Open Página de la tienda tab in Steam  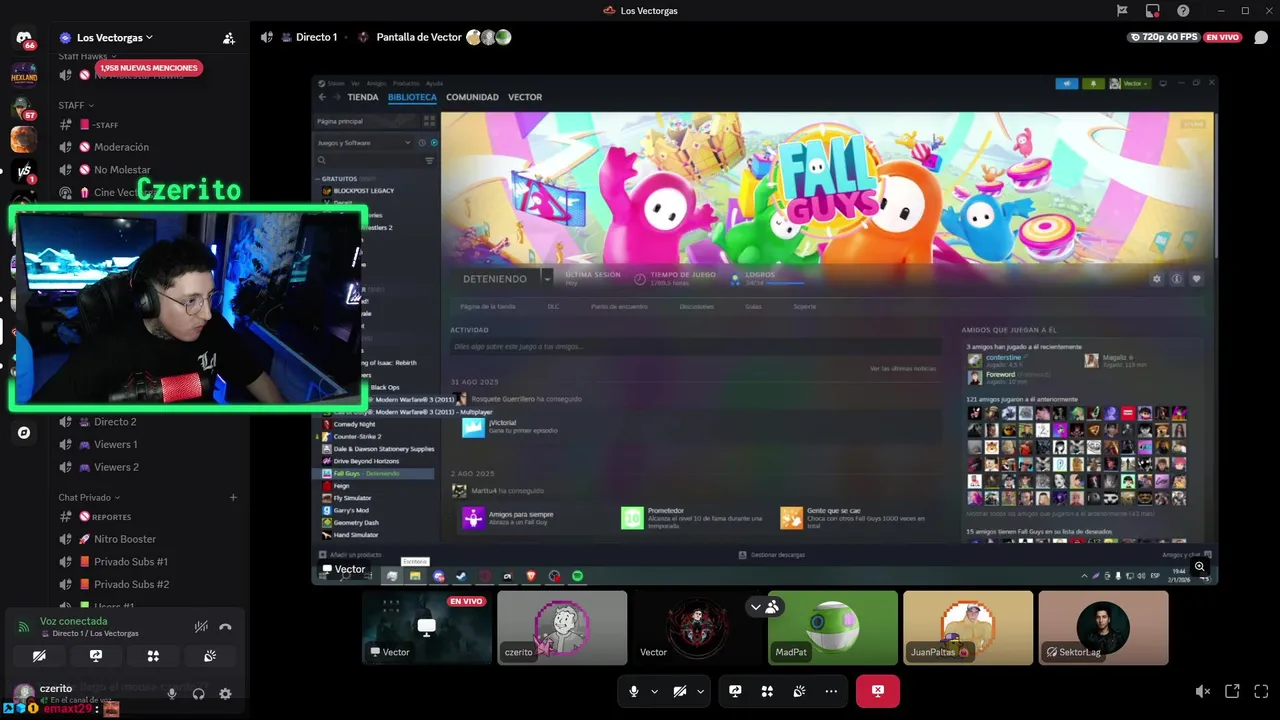coord(488,307)
